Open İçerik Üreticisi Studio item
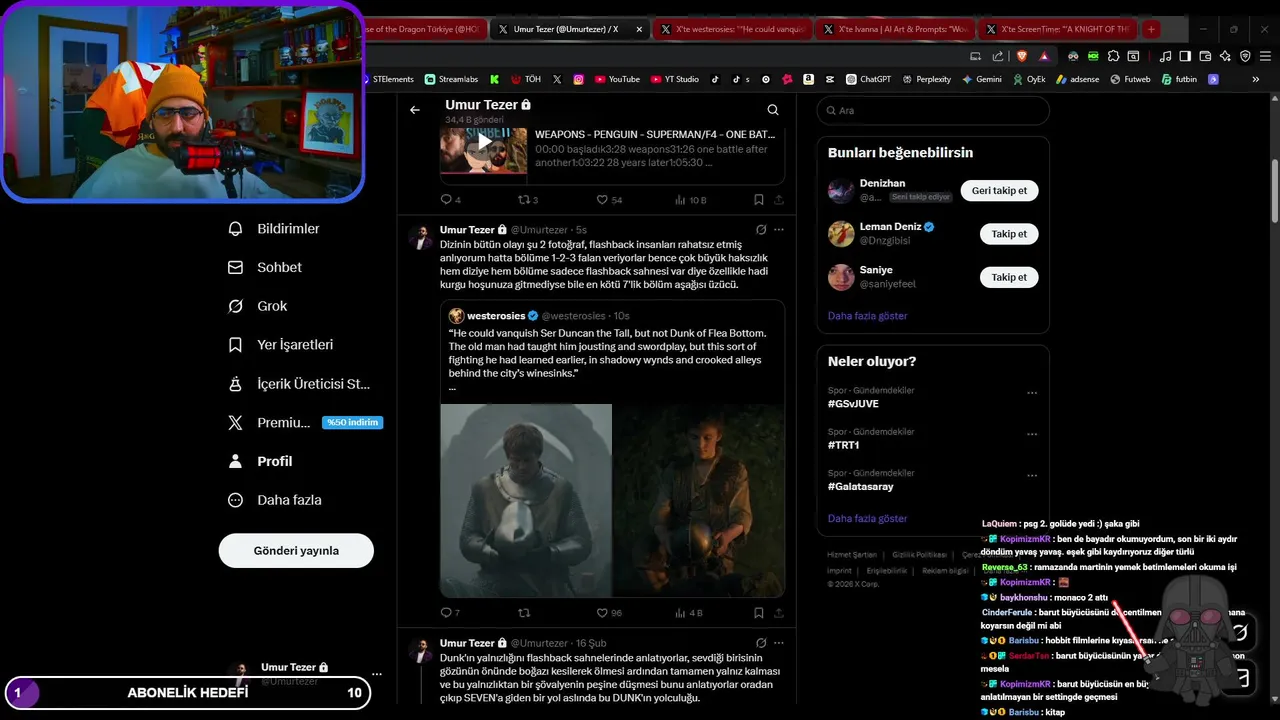The width and height of the screenshot is (1280, 720). (299, 384)
